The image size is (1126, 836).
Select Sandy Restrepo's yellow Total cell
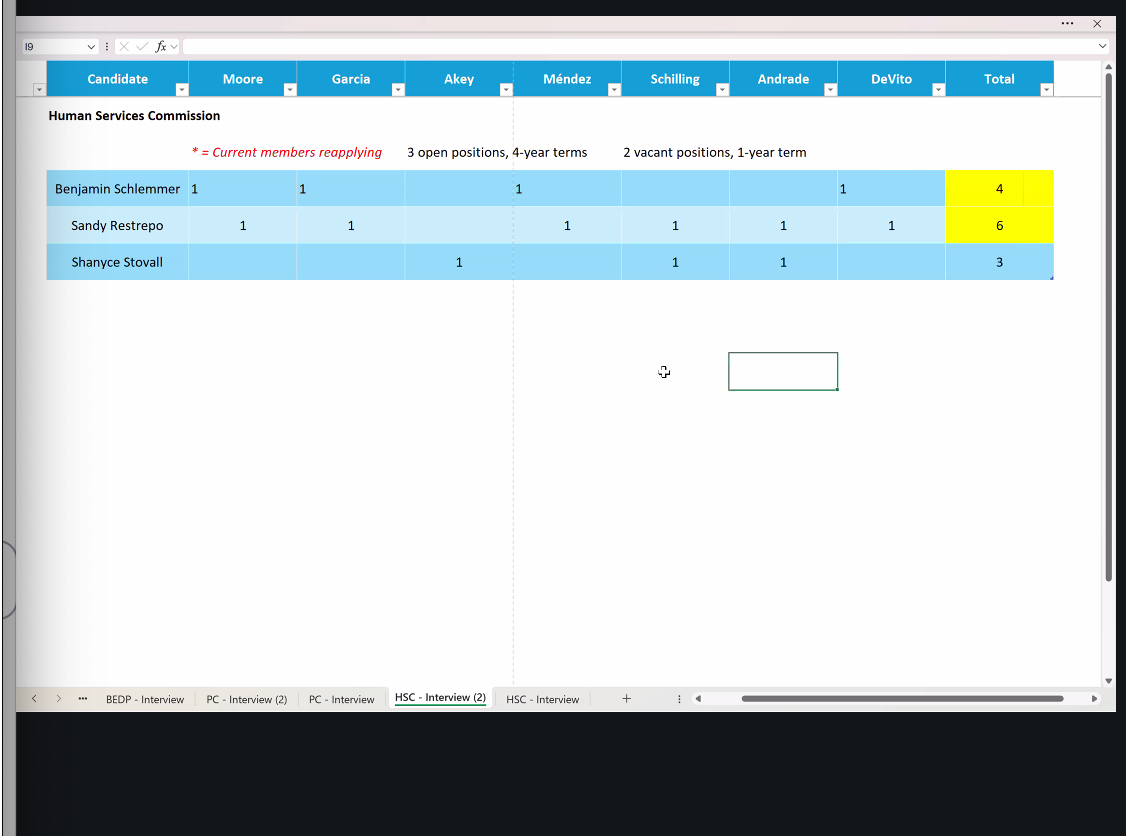pyautogui.click(x=999, y=226)
